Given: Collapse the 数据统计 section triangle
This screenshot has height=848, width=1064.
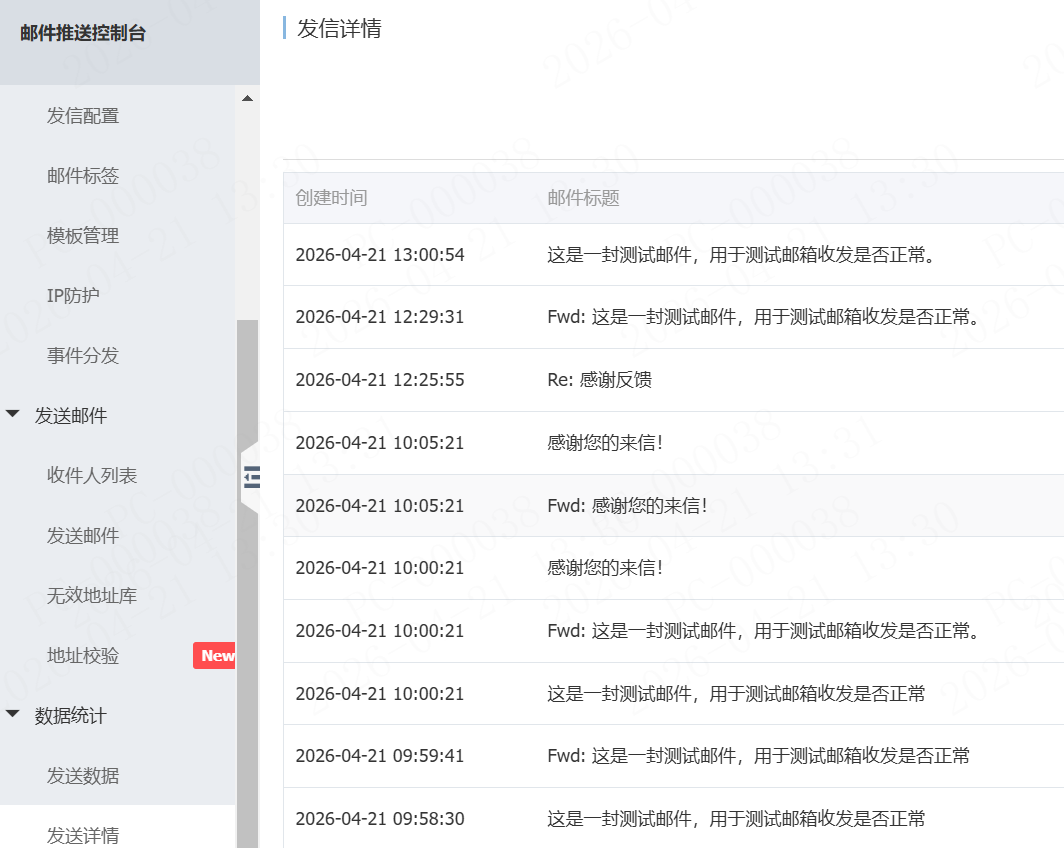Looking at the screenshot, I should coord(11,715).
